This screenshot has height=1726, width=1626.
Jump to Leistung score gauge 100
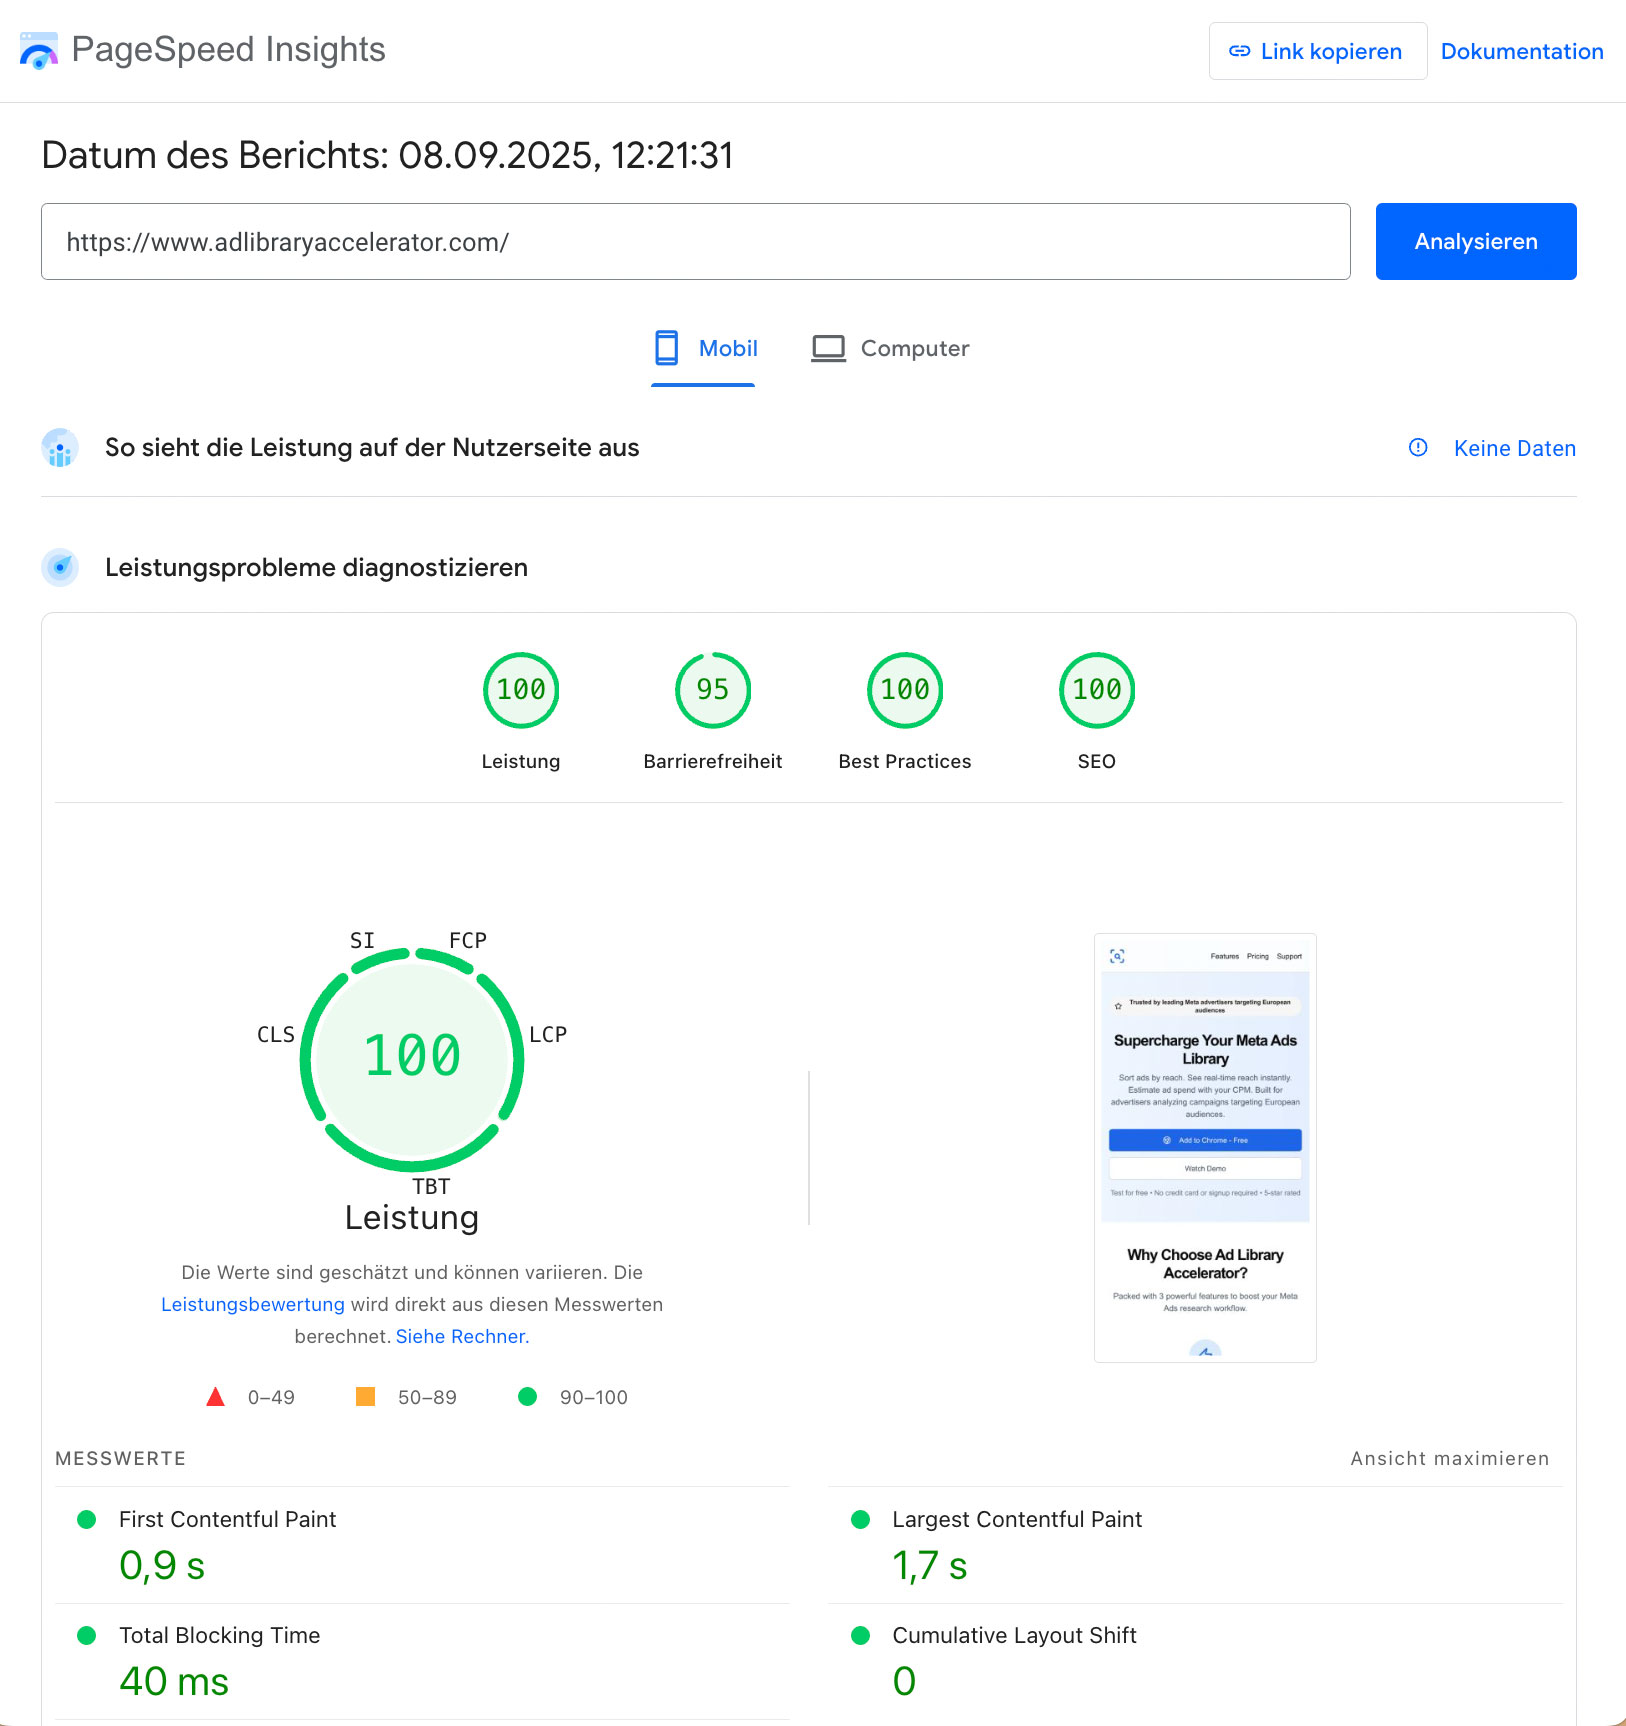(x=521, y=690)
